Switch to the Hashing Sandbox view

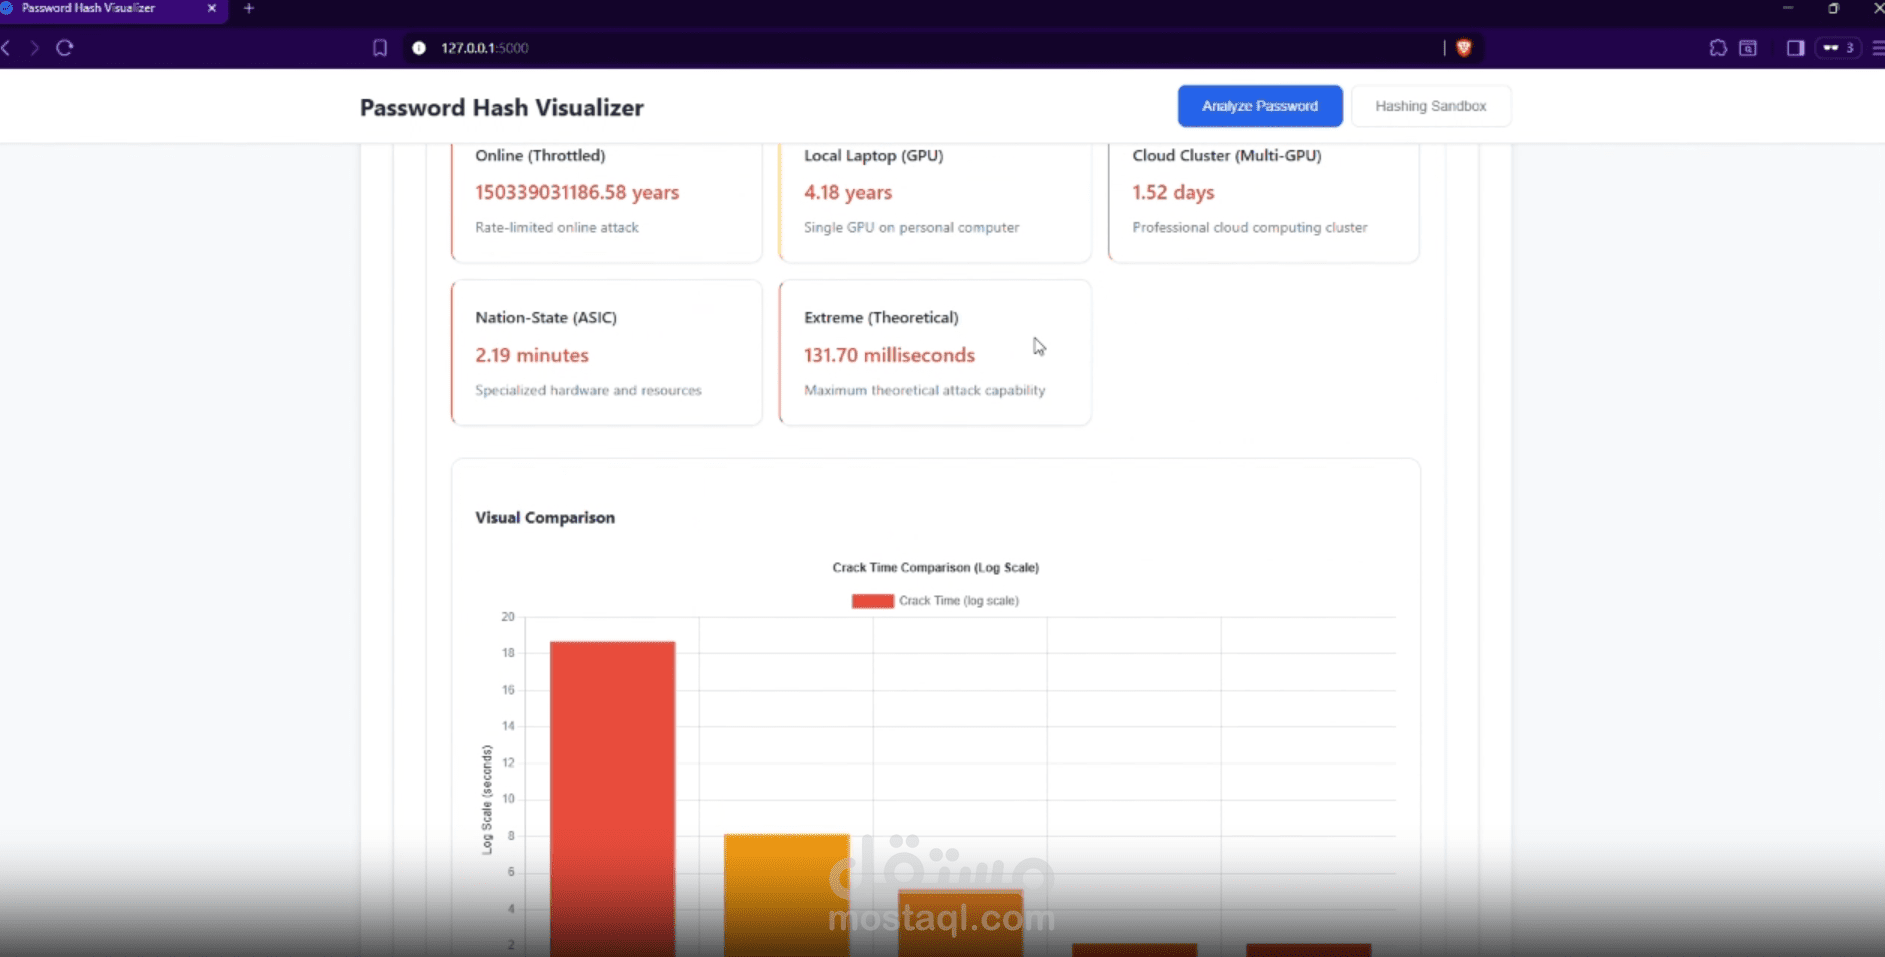1431,106
